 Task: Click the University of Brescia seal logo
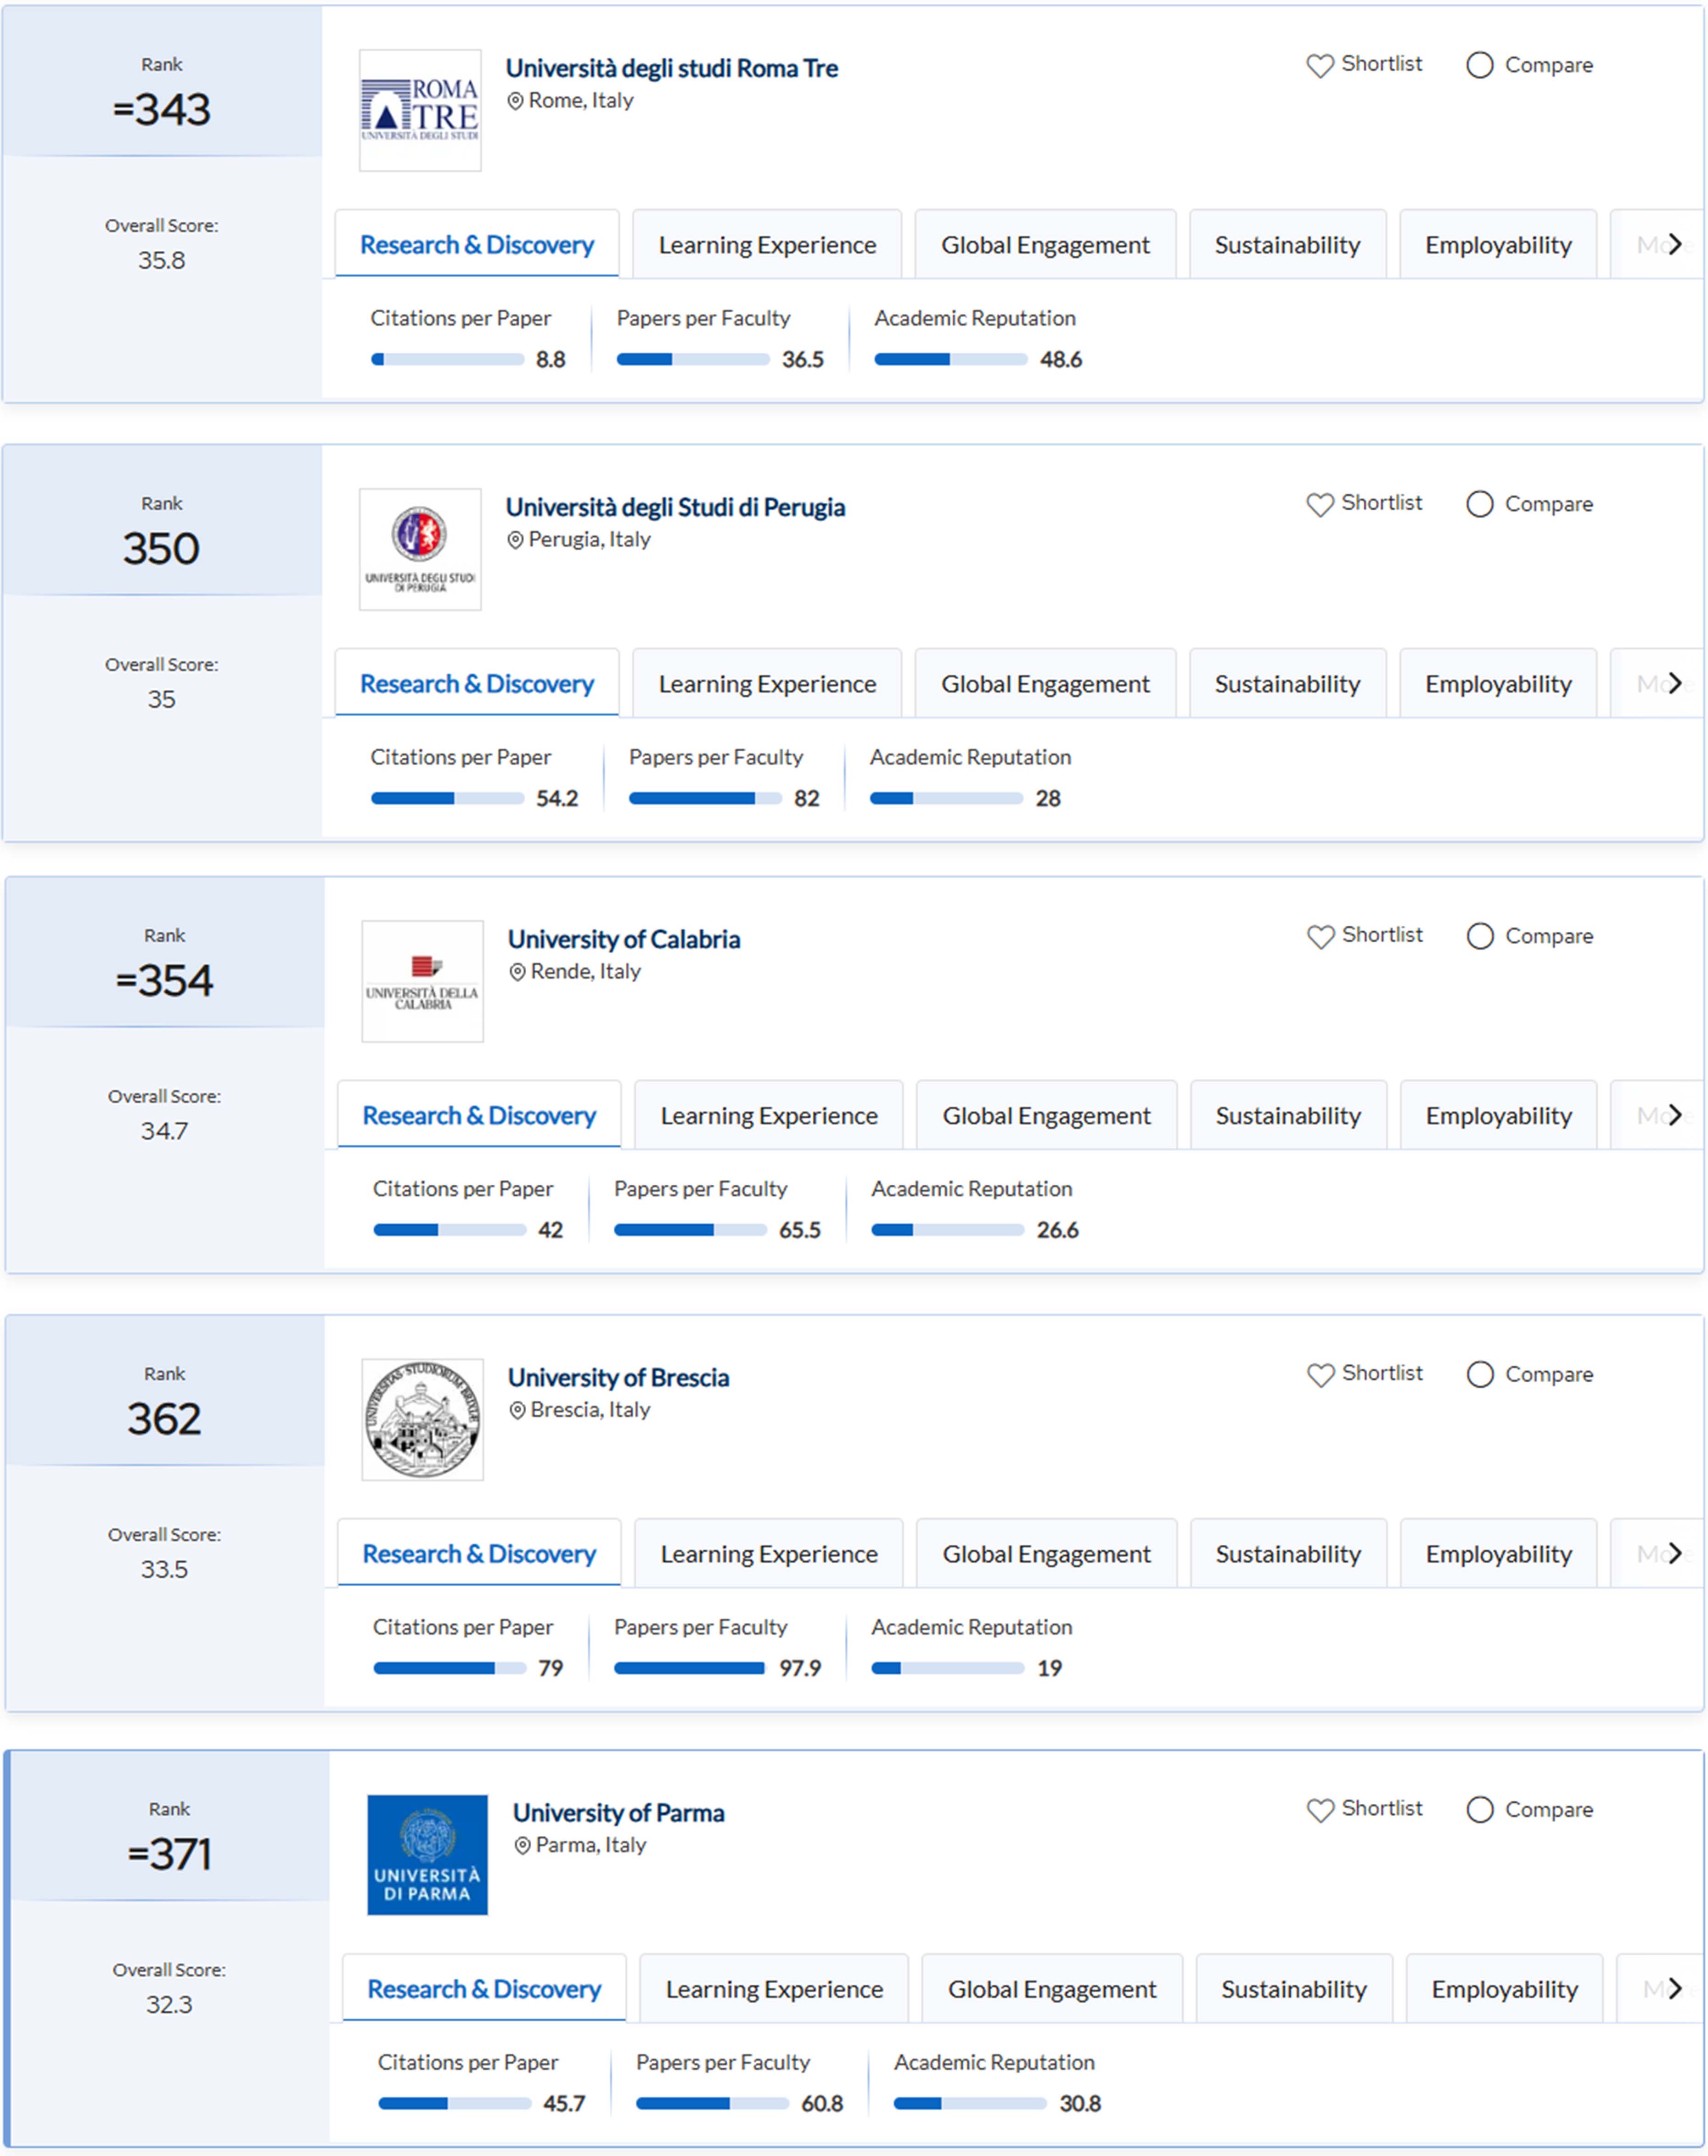coord(422,1419)
